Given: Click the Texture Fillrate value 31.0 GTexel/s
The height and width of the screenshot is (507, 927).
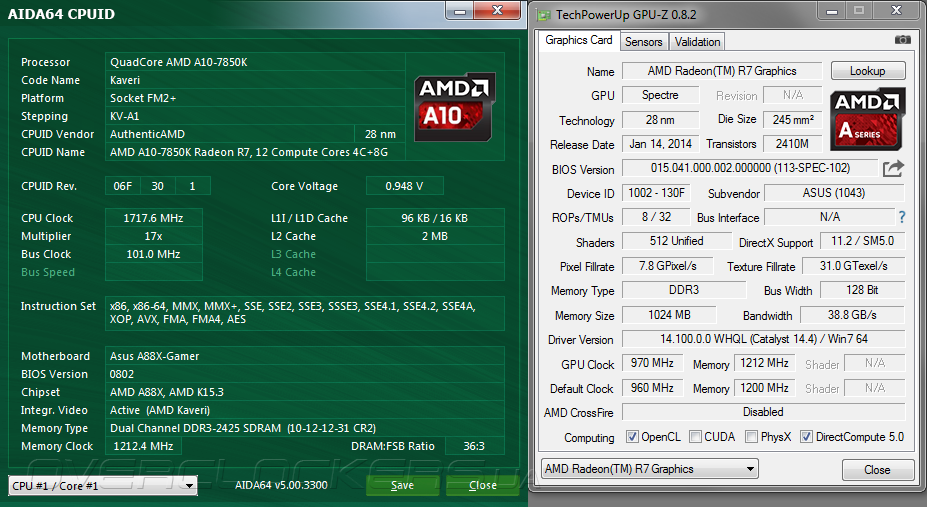Looking at the screenshot, I should [854, 266].
